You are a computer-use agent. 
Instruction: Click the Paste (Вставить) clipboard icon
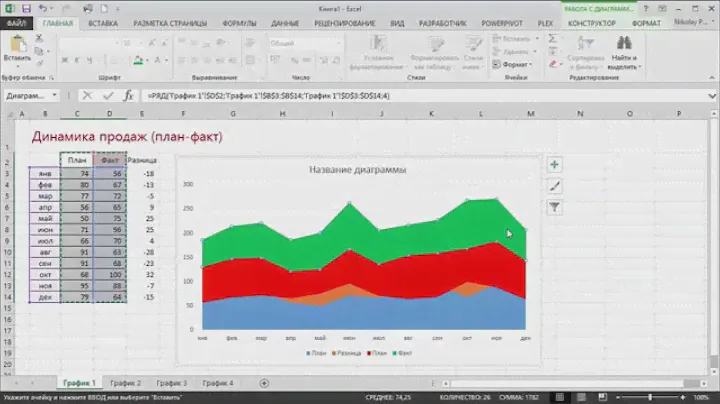click(19, 48)
